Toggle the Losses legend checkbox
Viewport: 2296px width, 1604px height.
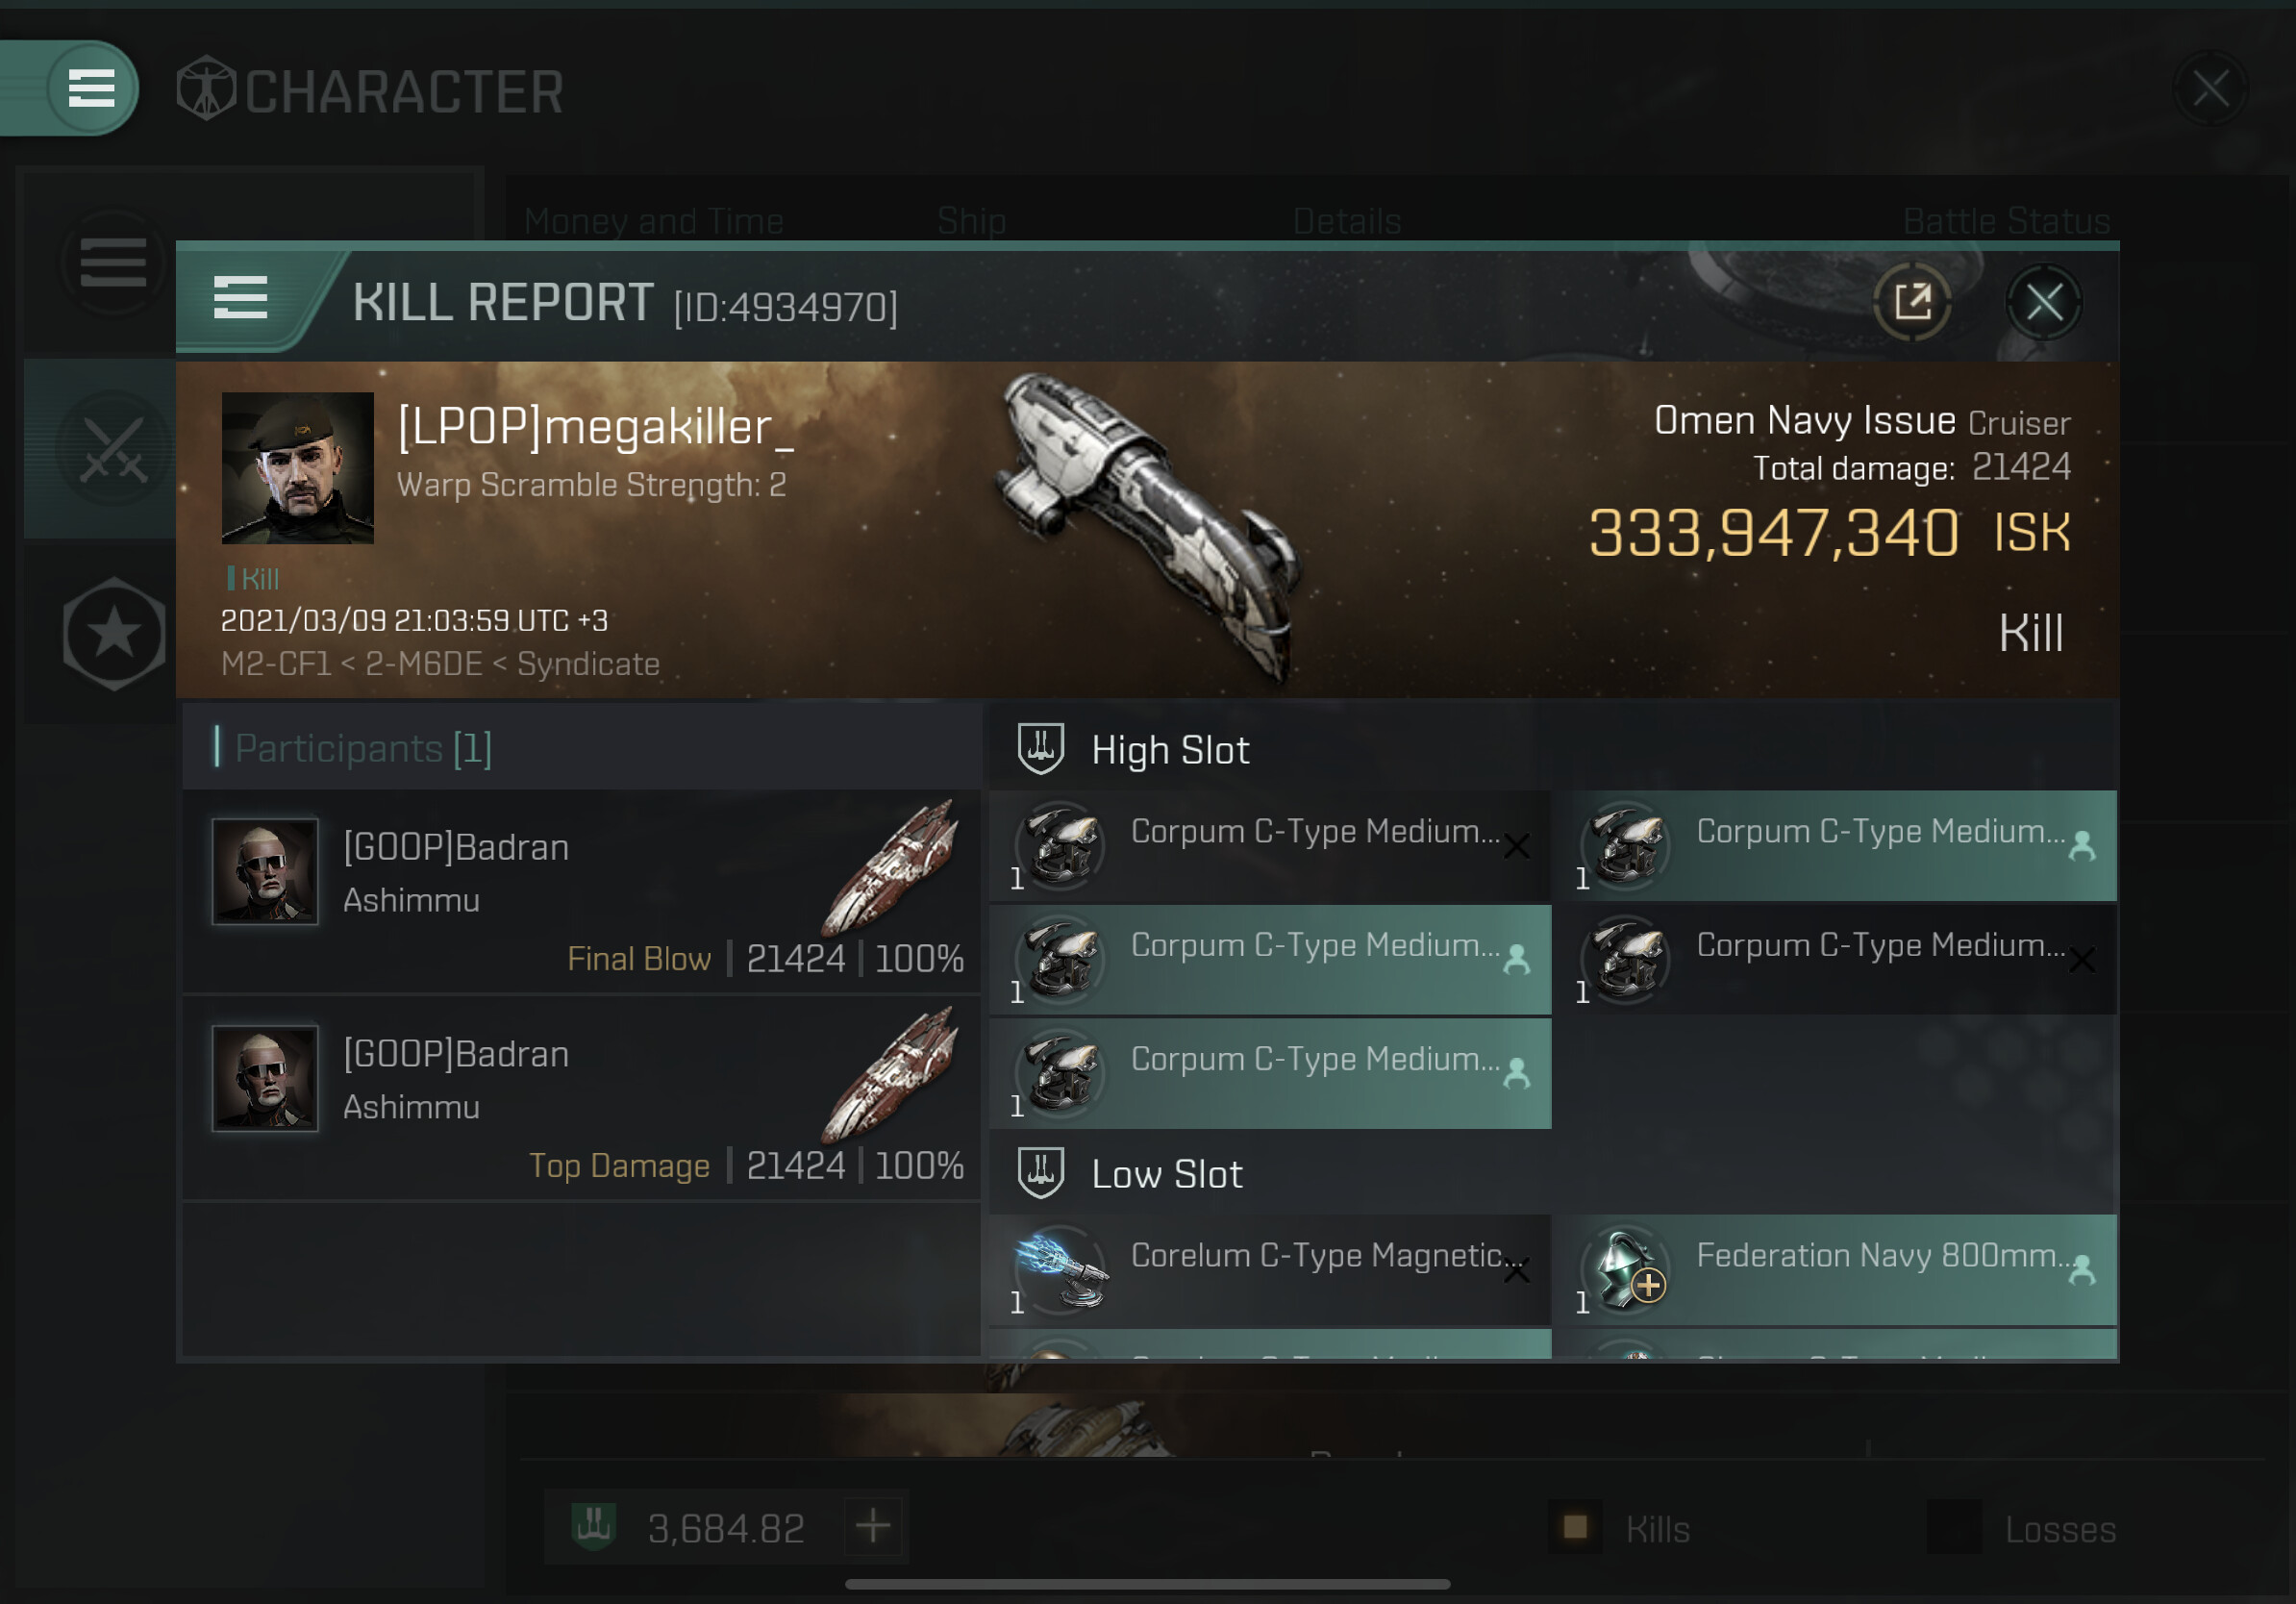click(1954, 1527)
